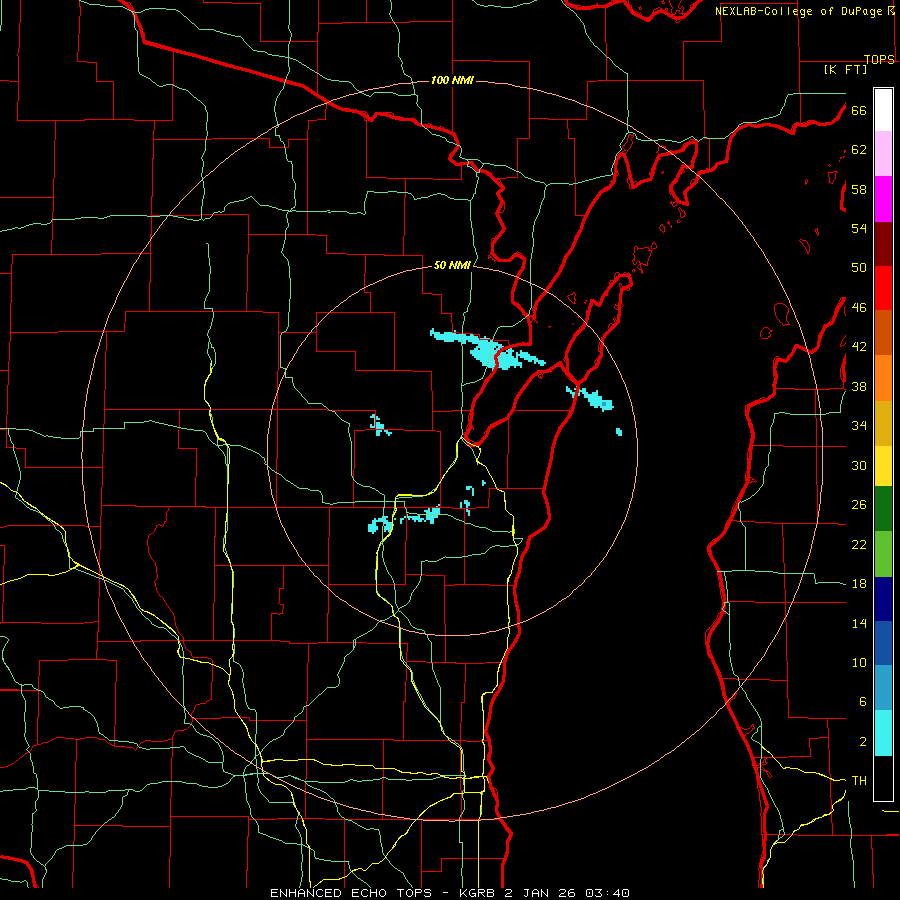This screenshot has width=900, height=900.
Task: Click the "10" legend value
Action: click(859, 662)
